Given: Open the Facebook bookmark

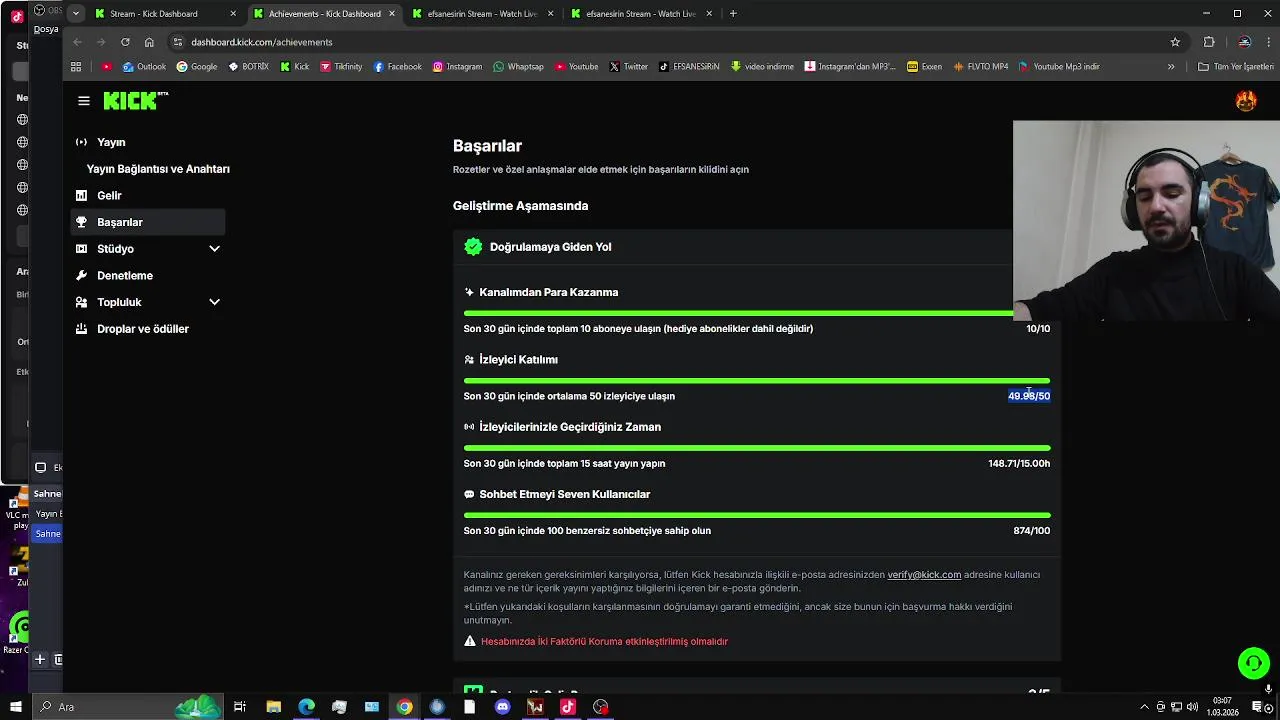Looking at the screenshot, I should point(397,67).
